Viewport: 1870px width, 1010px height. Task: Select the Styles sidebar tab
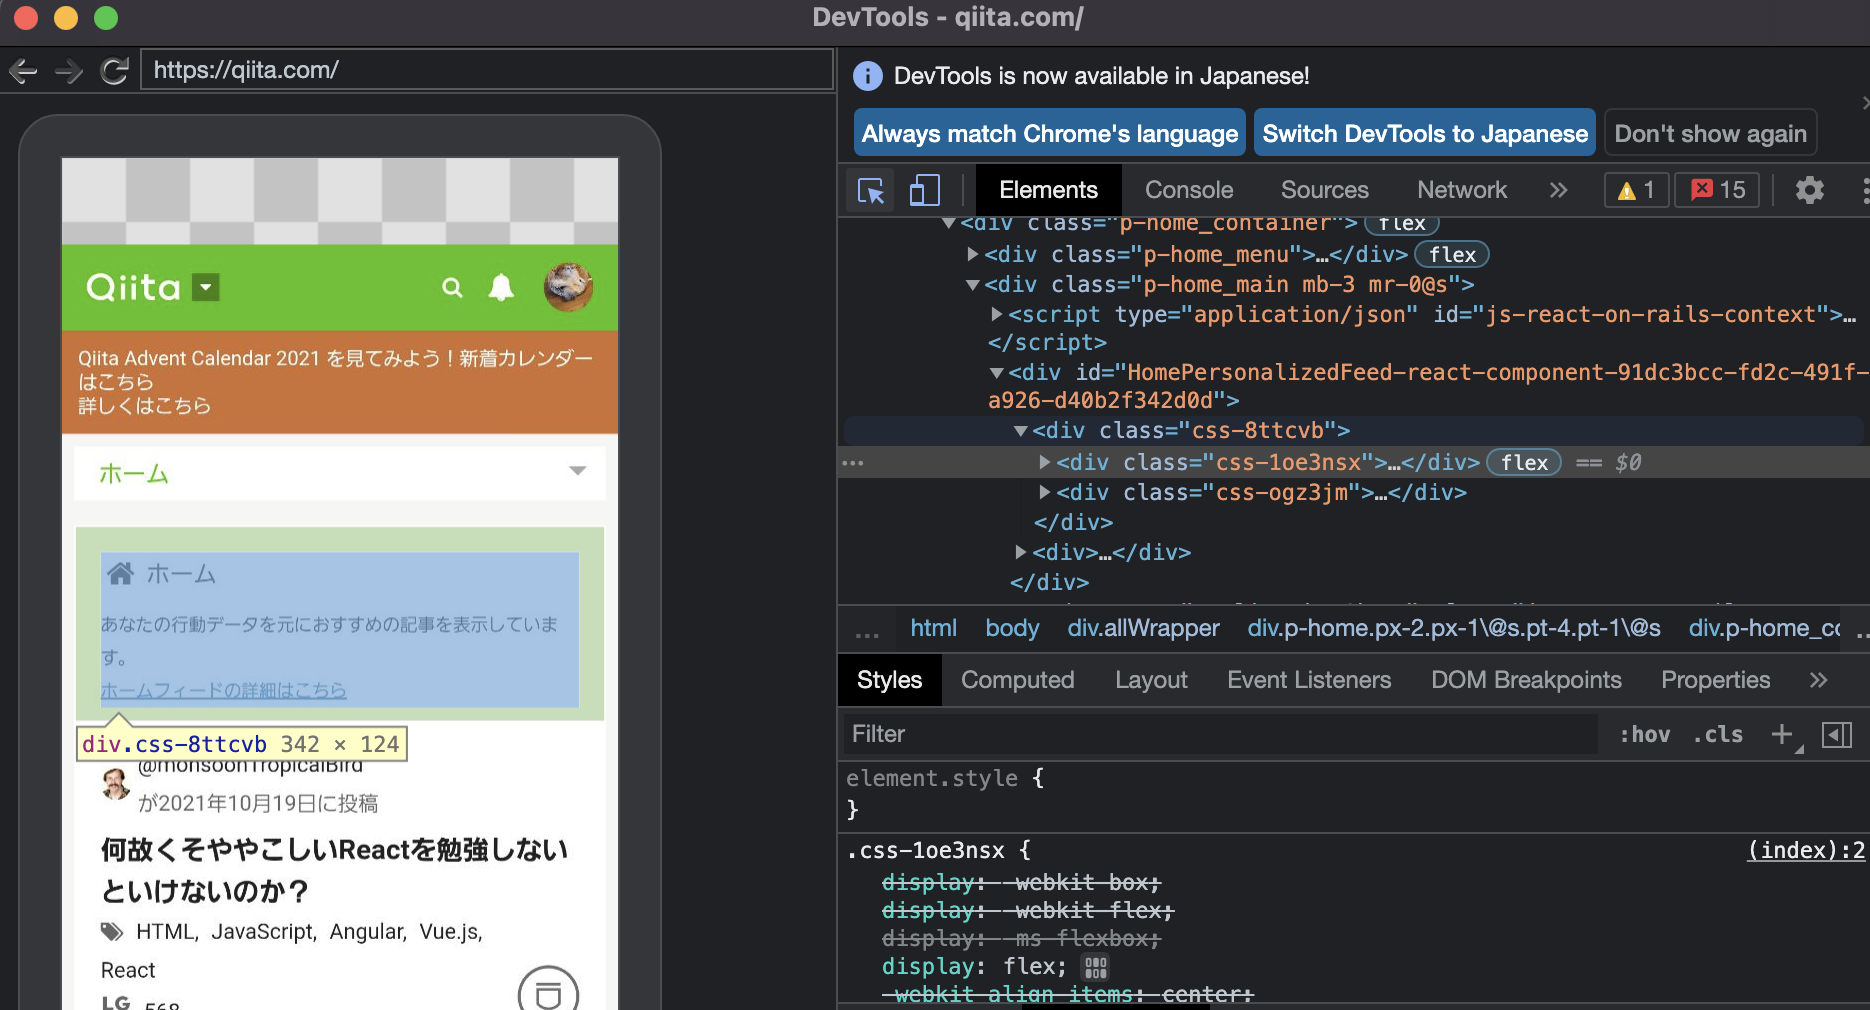(890, 680)
